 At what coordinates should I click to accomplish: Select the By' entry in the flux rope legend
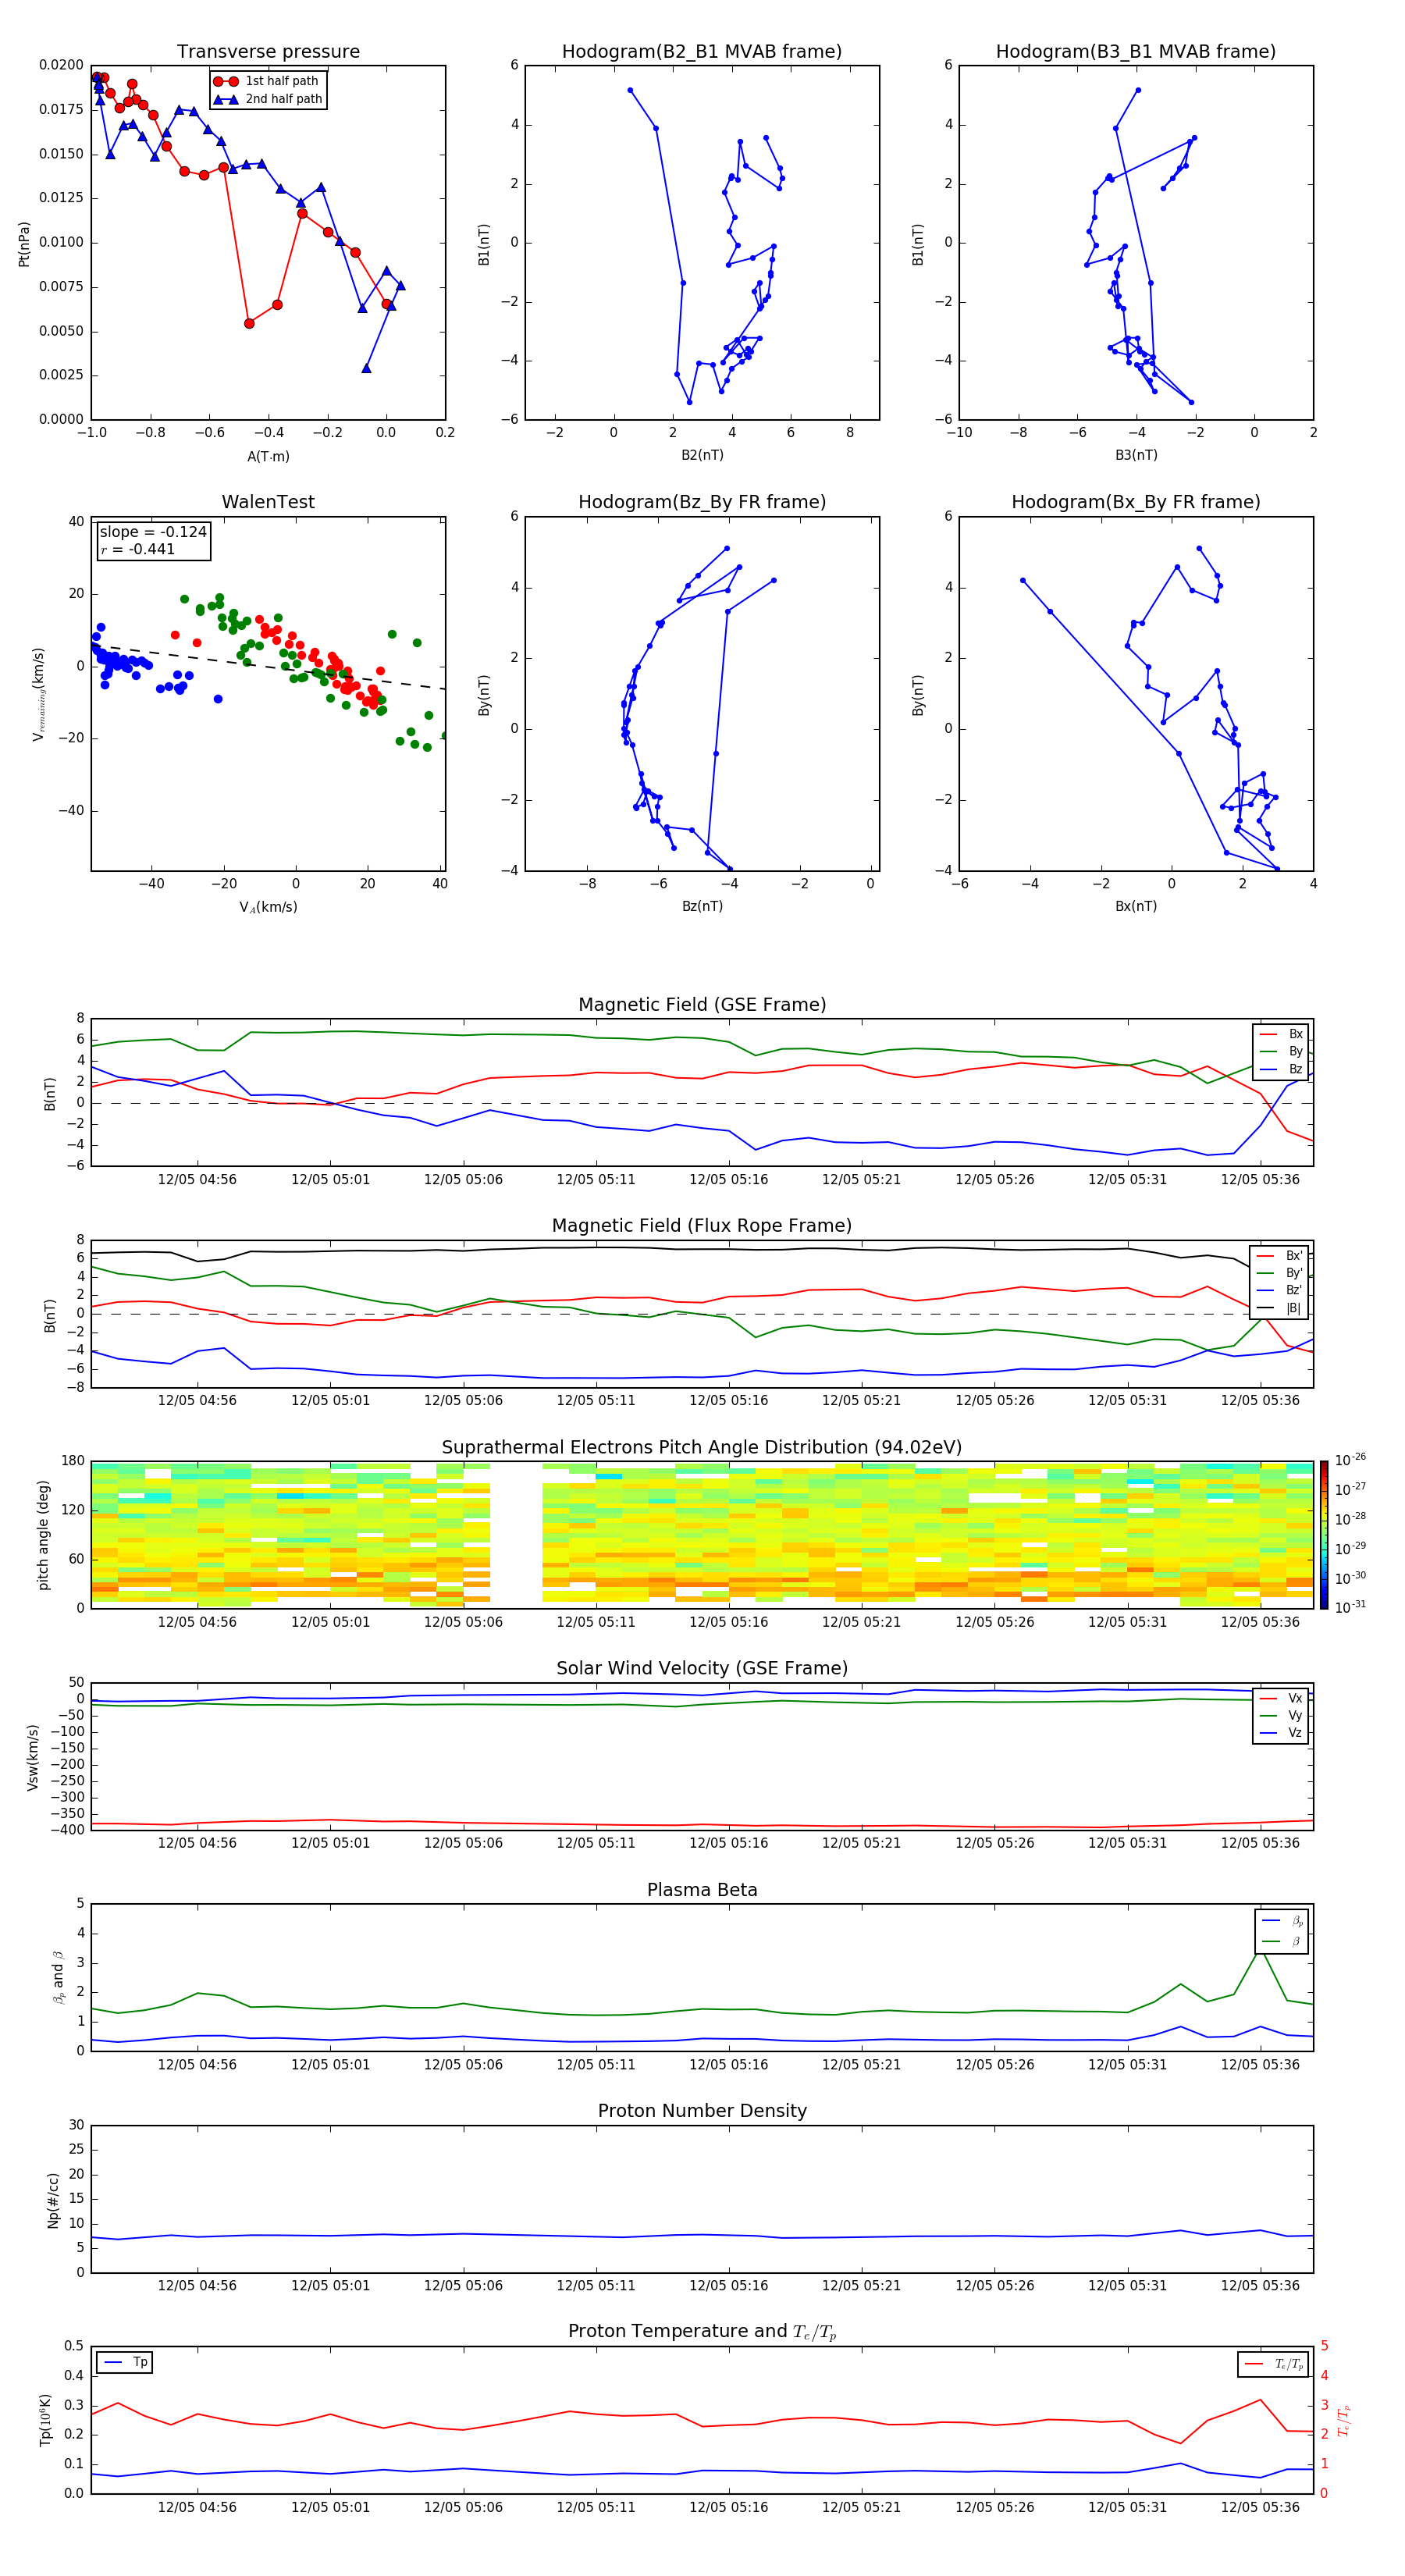1279,1273
